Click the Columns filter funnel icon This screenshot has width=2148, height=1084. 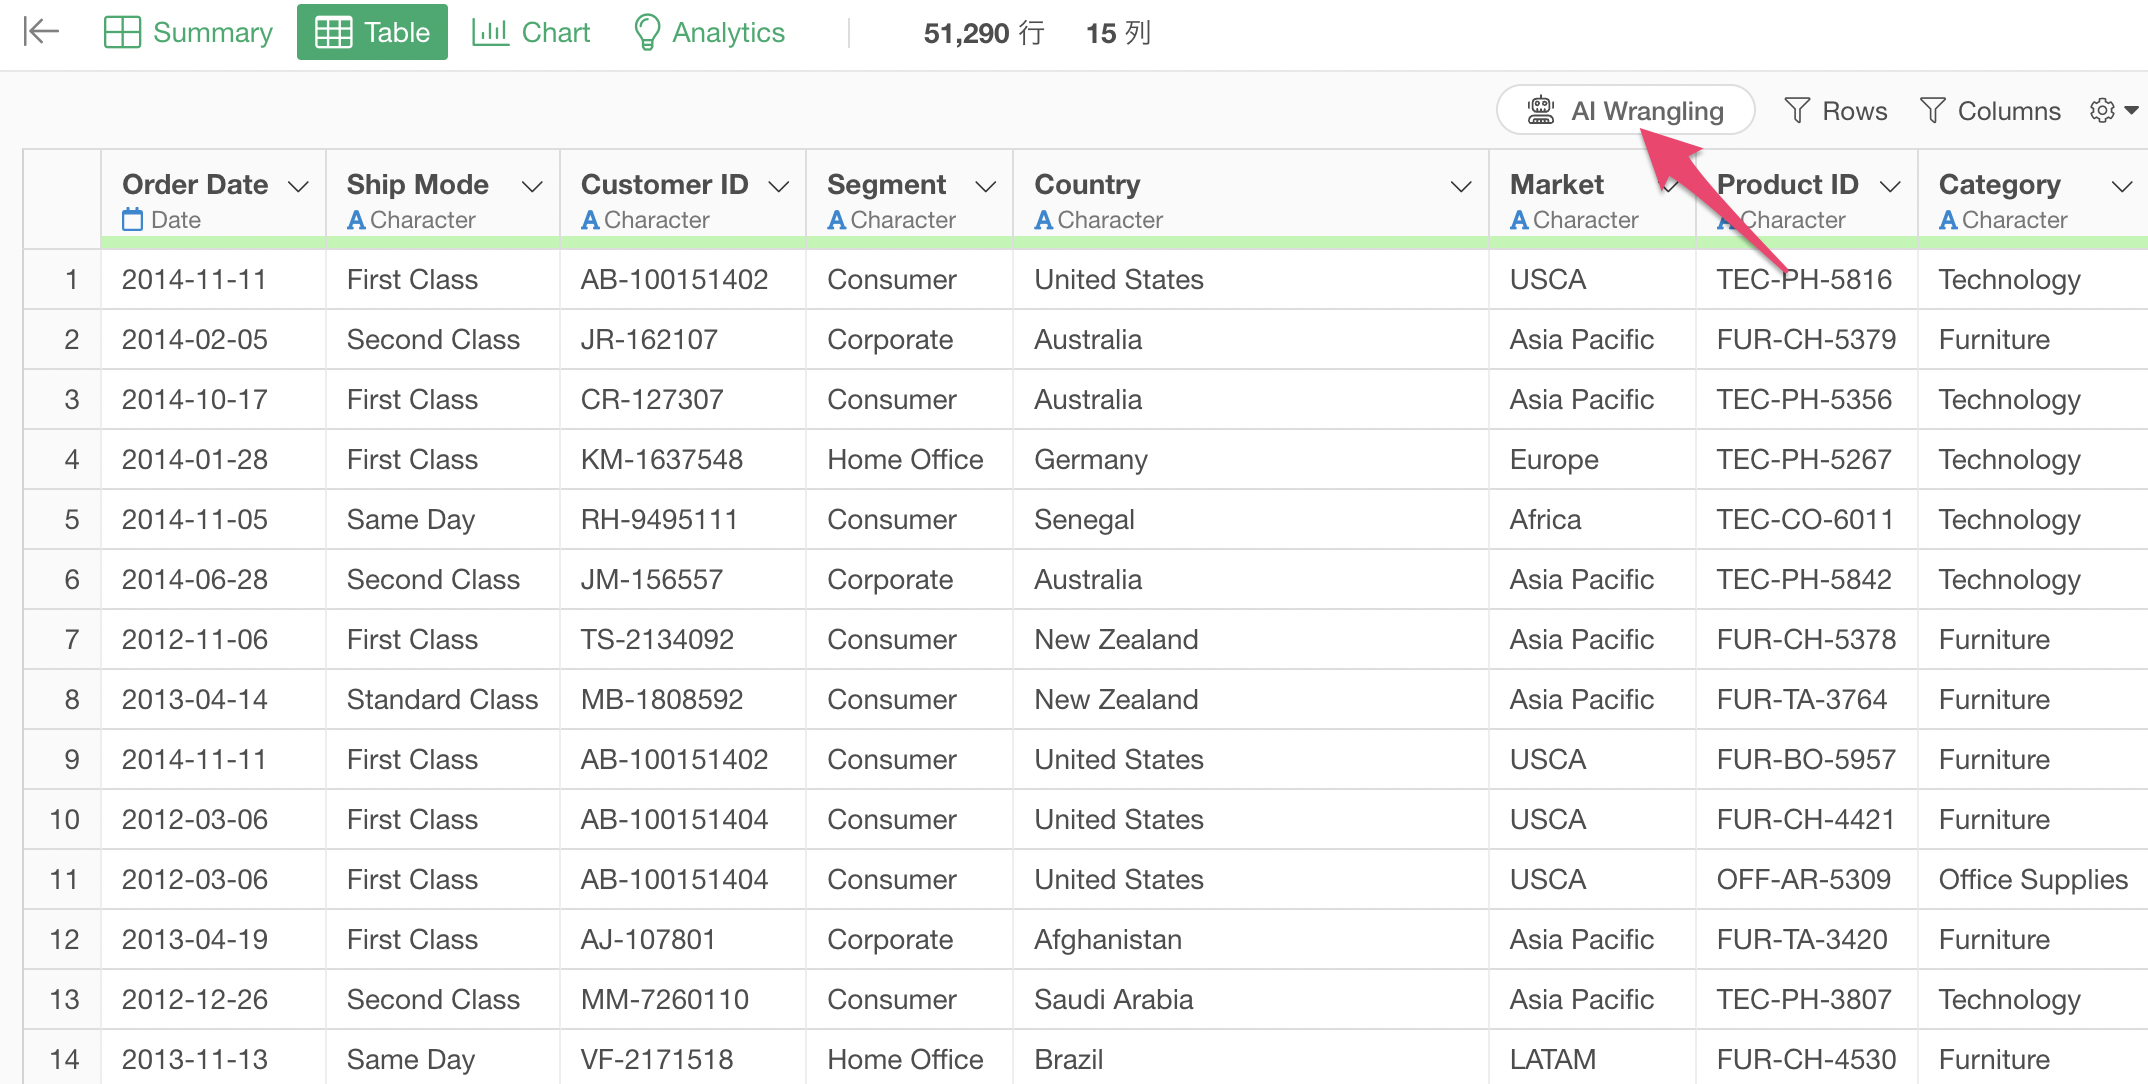click(1933, 110)
